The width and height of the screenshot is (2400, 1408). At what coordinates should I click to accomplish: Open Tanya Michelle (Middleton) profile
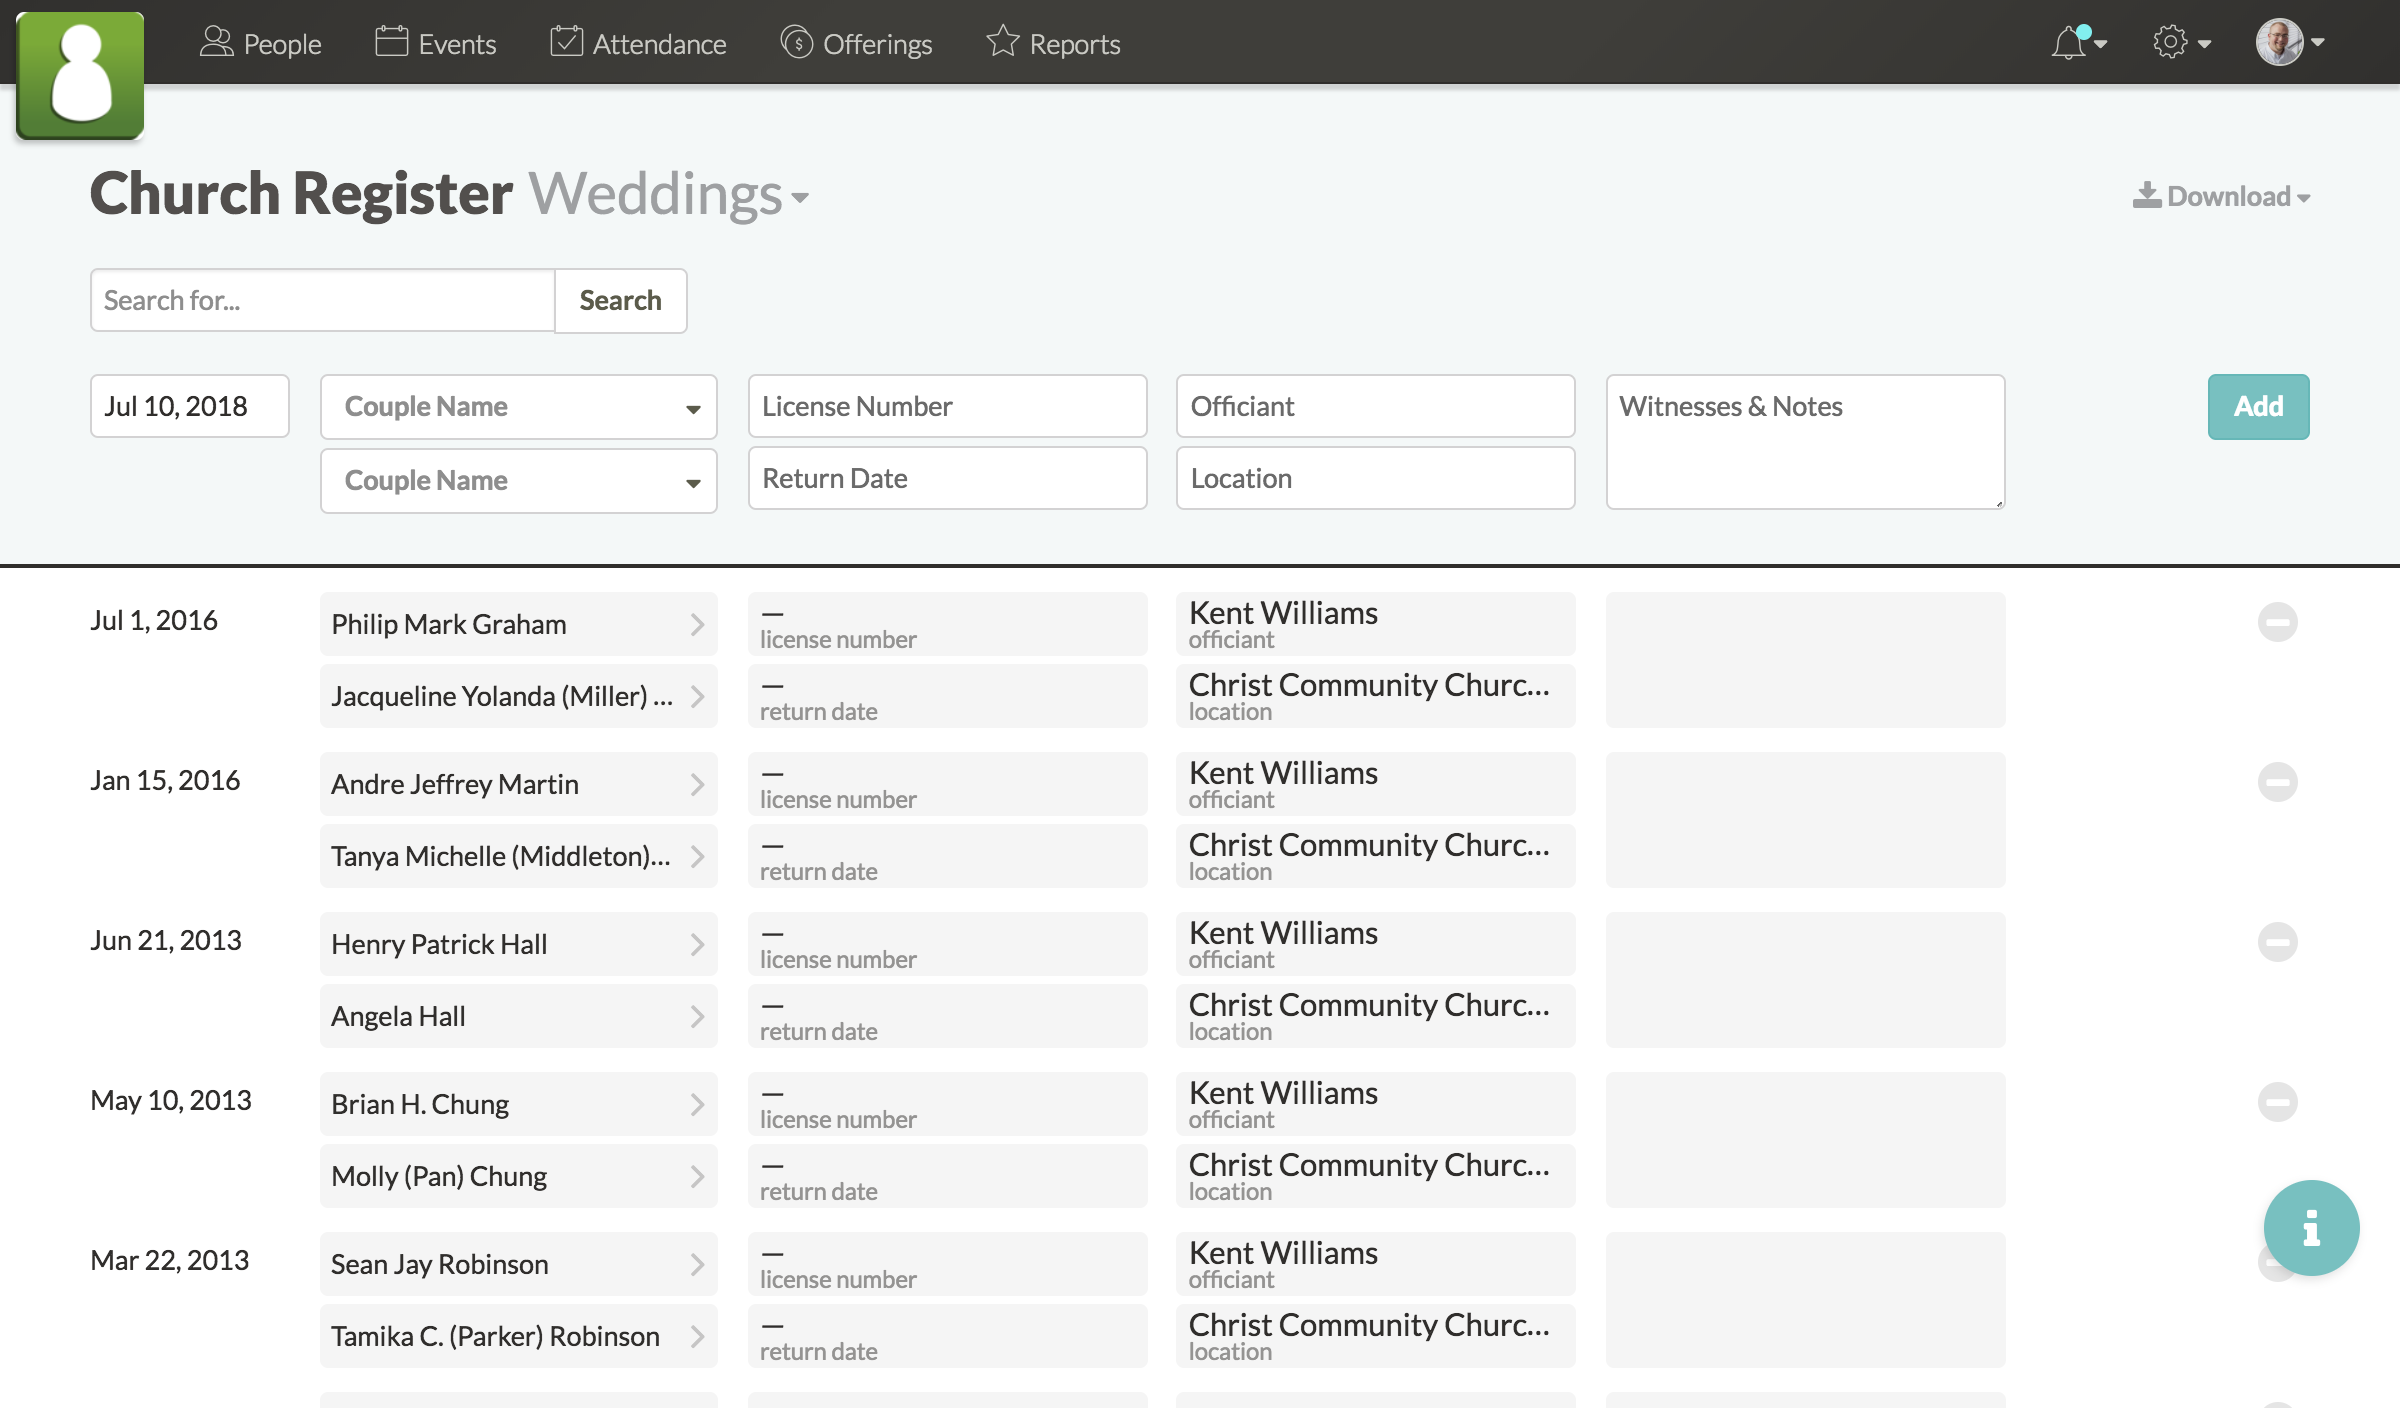click(518, 856)
